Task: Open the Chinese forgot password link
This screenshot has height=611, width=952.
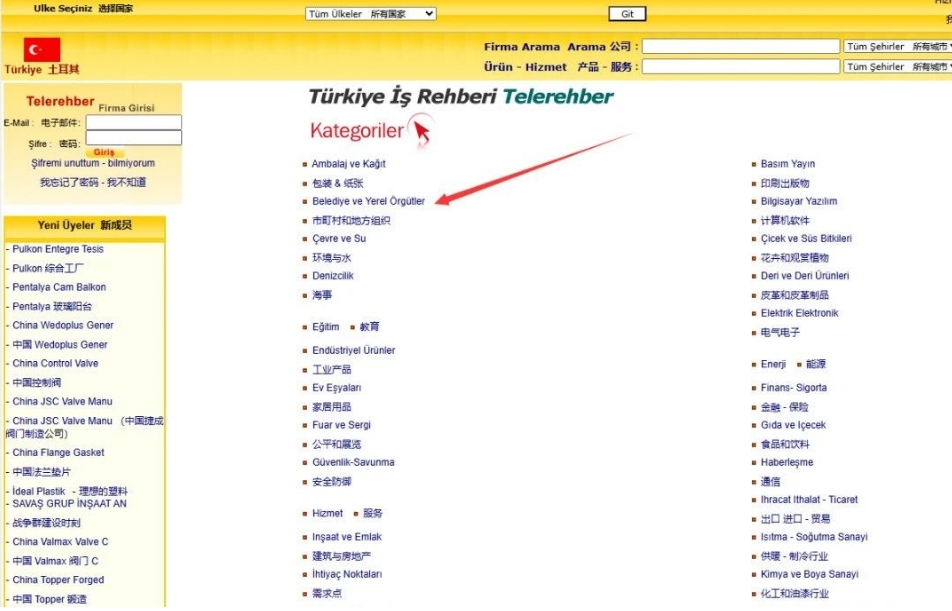Action: pos(93,182)
